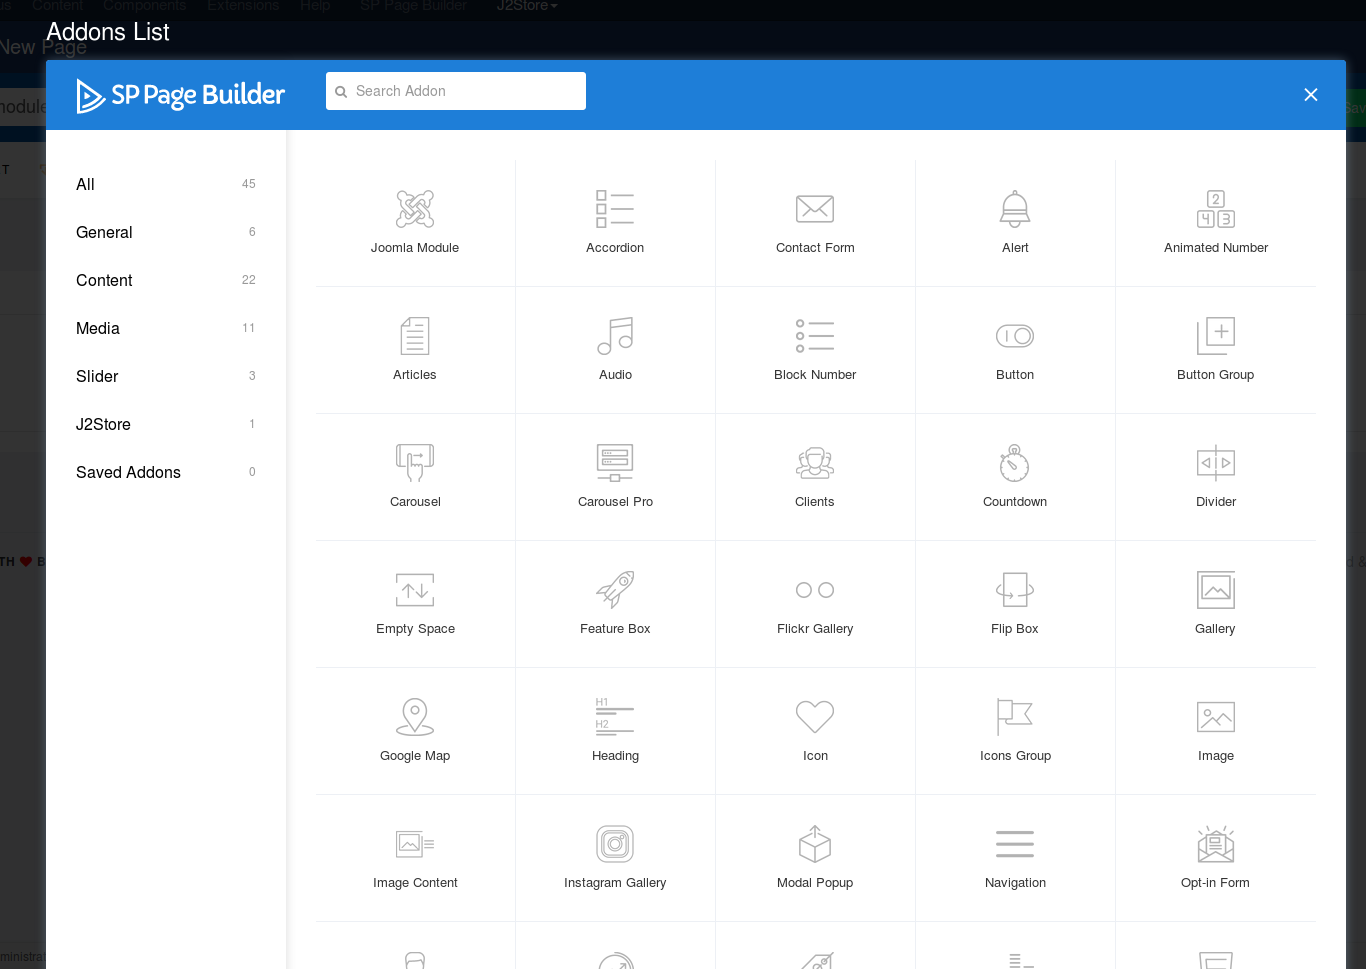This screenshot has height=969, width=1366.
Task: View the J2Store addons category
Action: tap(166, 424)
